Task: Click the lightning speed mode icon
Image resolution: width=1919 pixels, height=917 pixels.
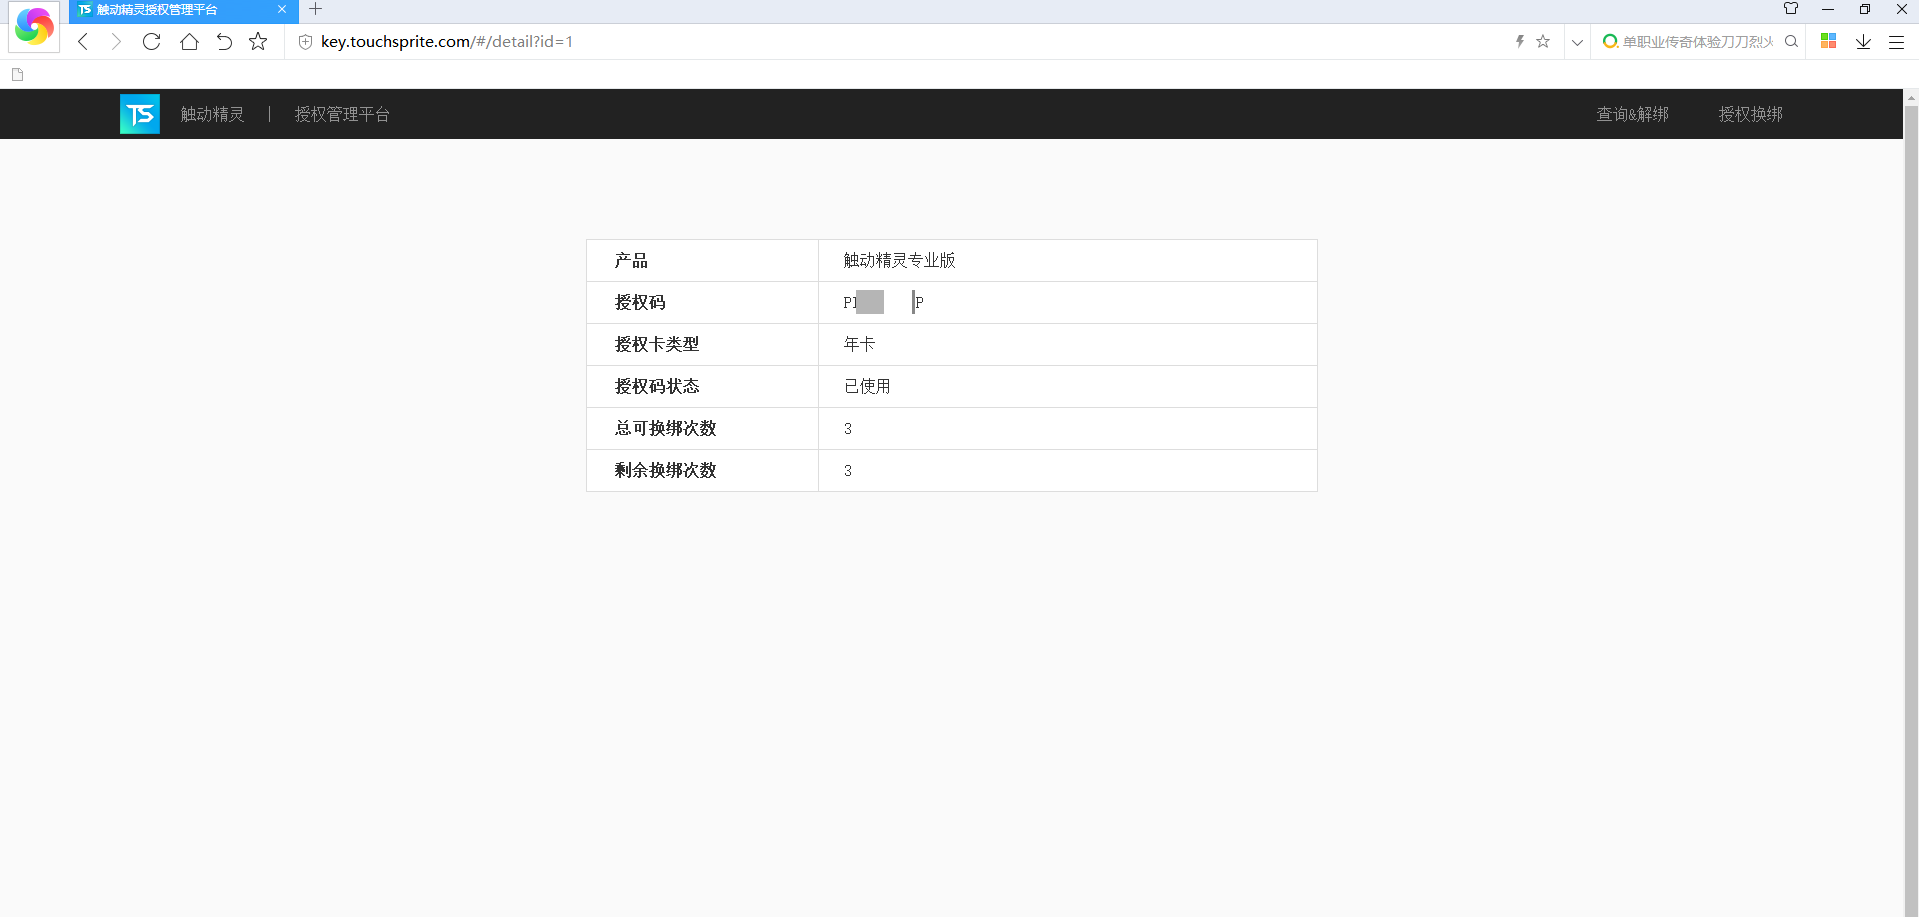Action: (x=1519, y=41)
